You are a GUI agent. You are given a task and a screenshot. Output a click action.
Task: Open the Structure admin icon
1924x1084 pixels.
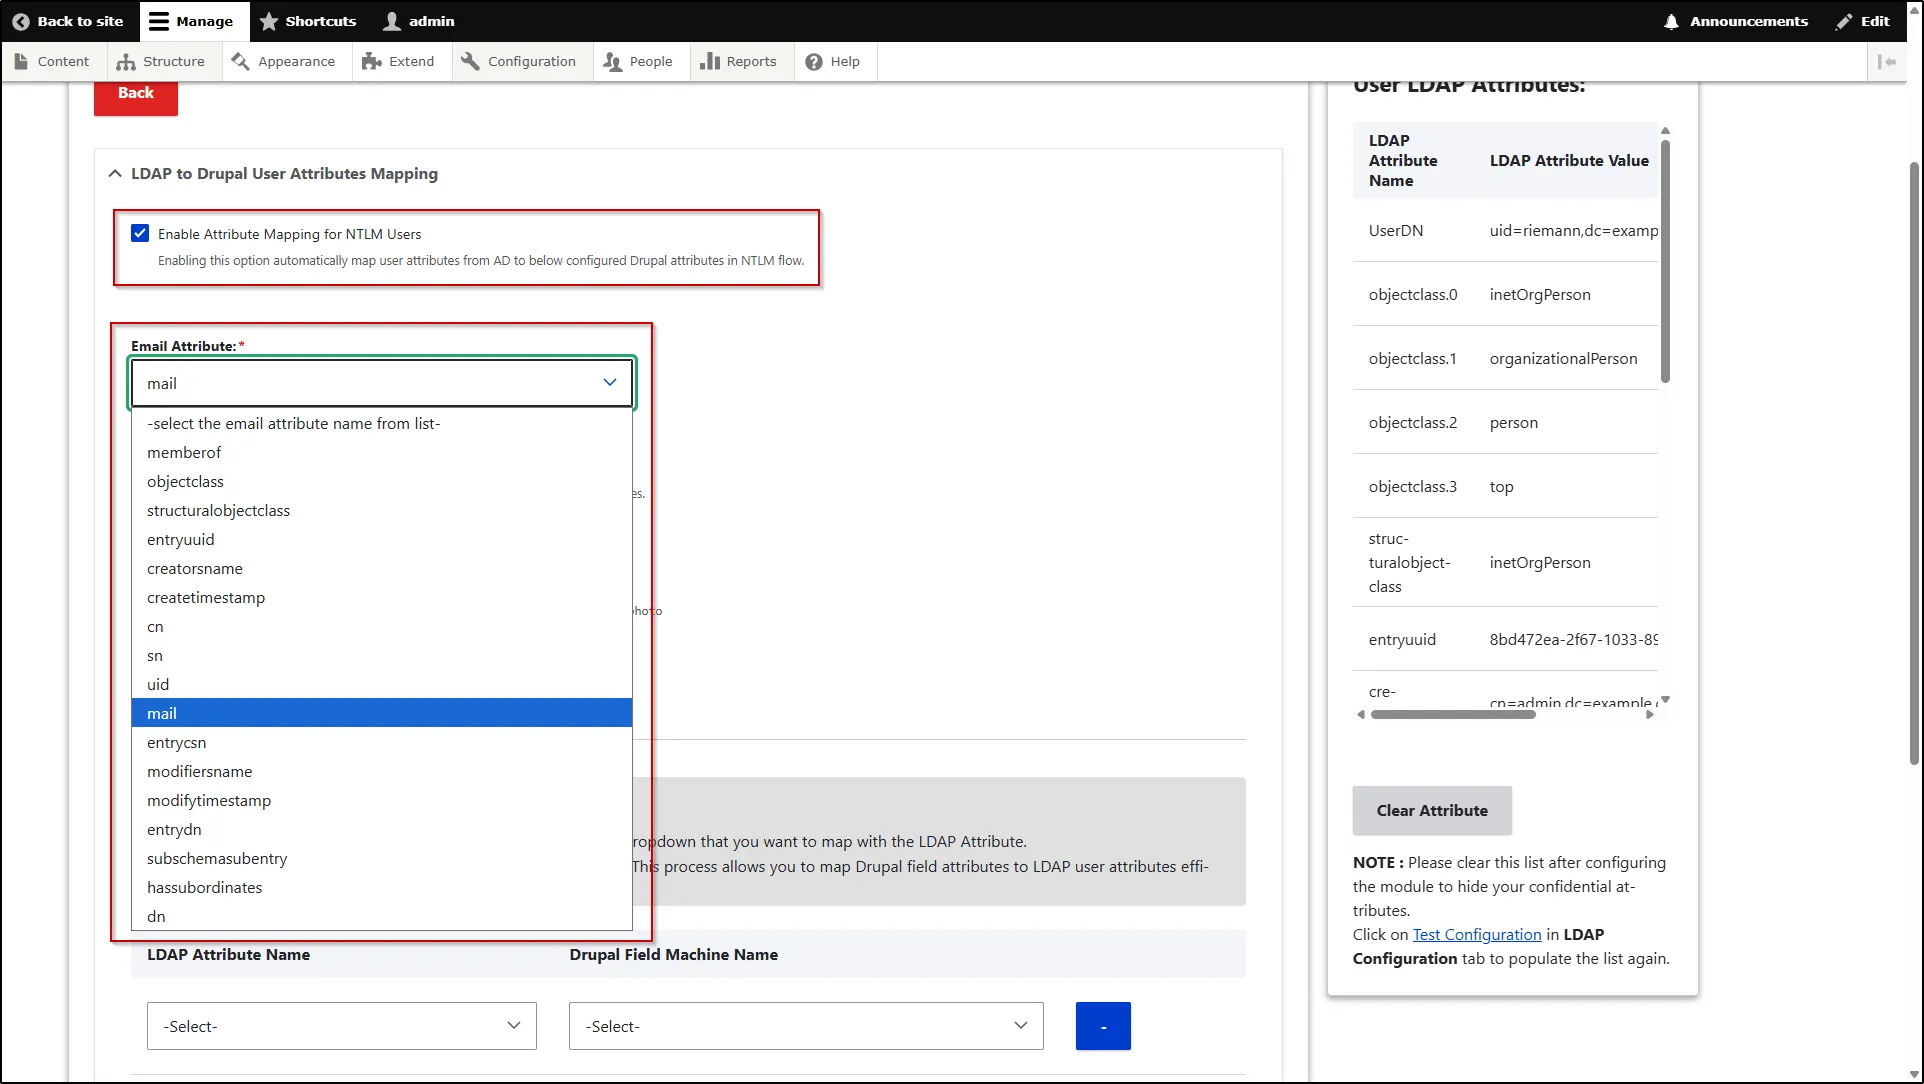tap(125, 61)
